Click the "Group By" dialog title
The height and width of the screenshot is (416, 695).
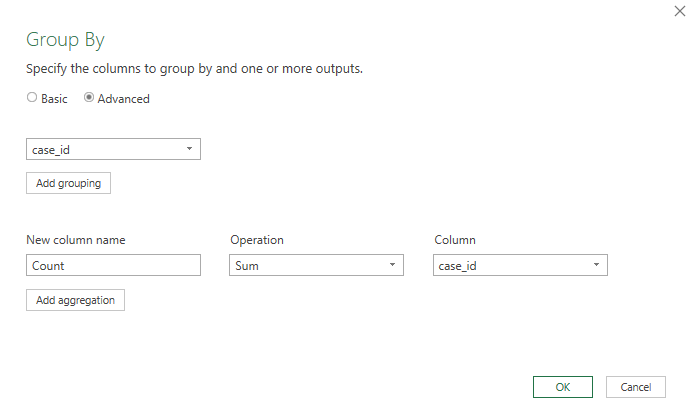tap(65, 40)
